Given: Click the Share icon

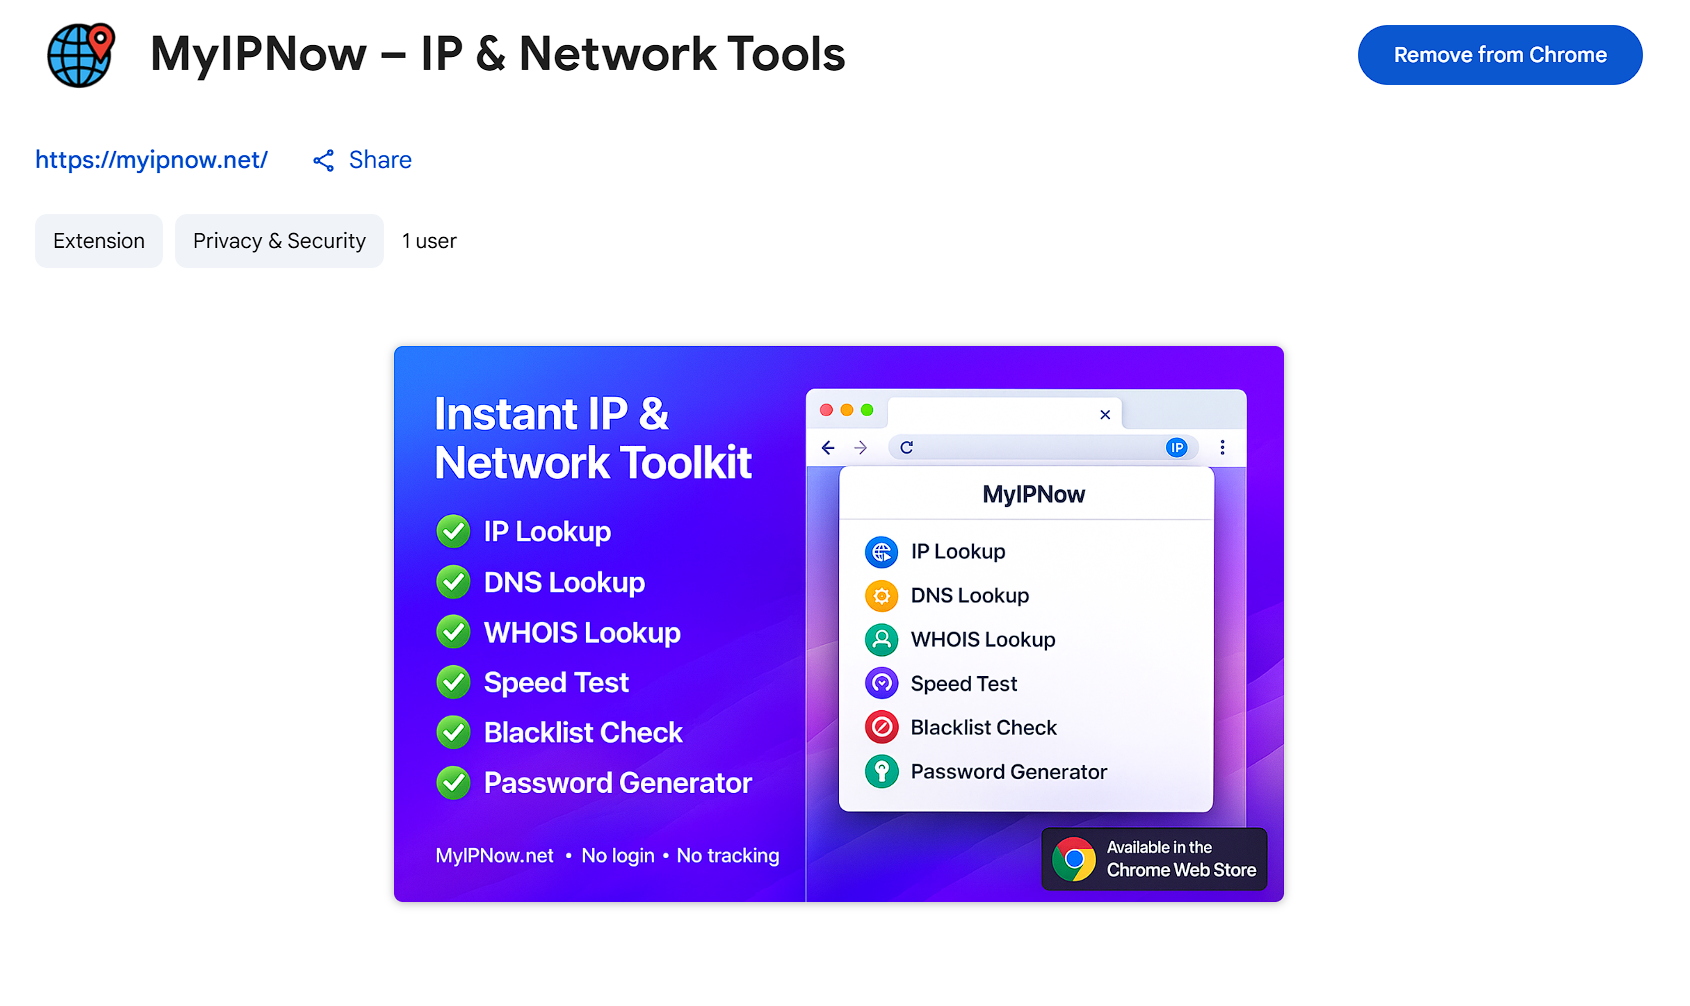Looking at the screenshot, I should (322, 160).
